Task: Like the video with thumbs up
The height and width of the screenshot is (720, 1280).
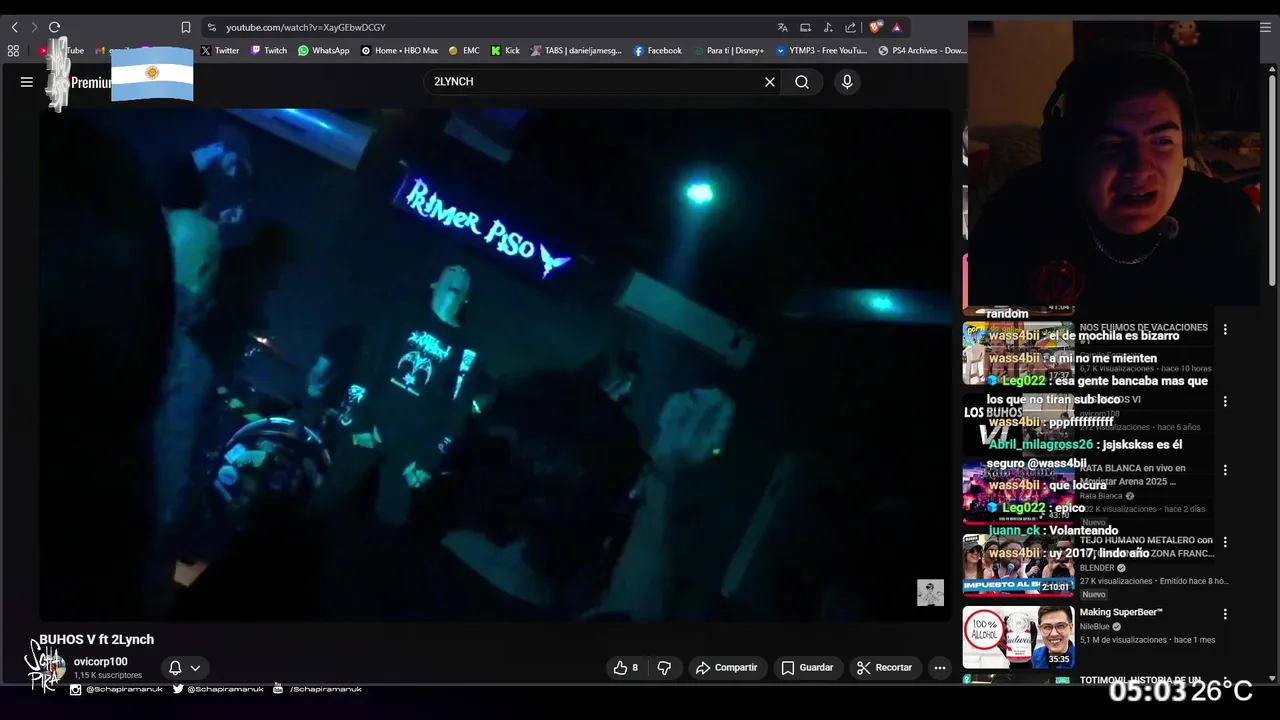Action: 626,668
